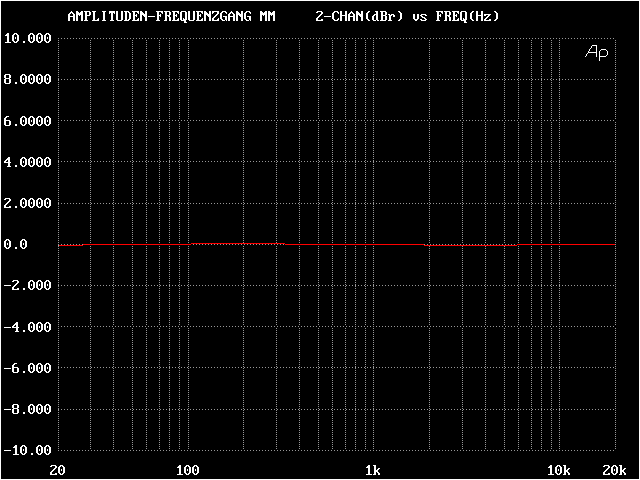Click the 10.000 top y-axis label
Image resolution: width=640 pixels, height=480 pixels.
point(28,38)
